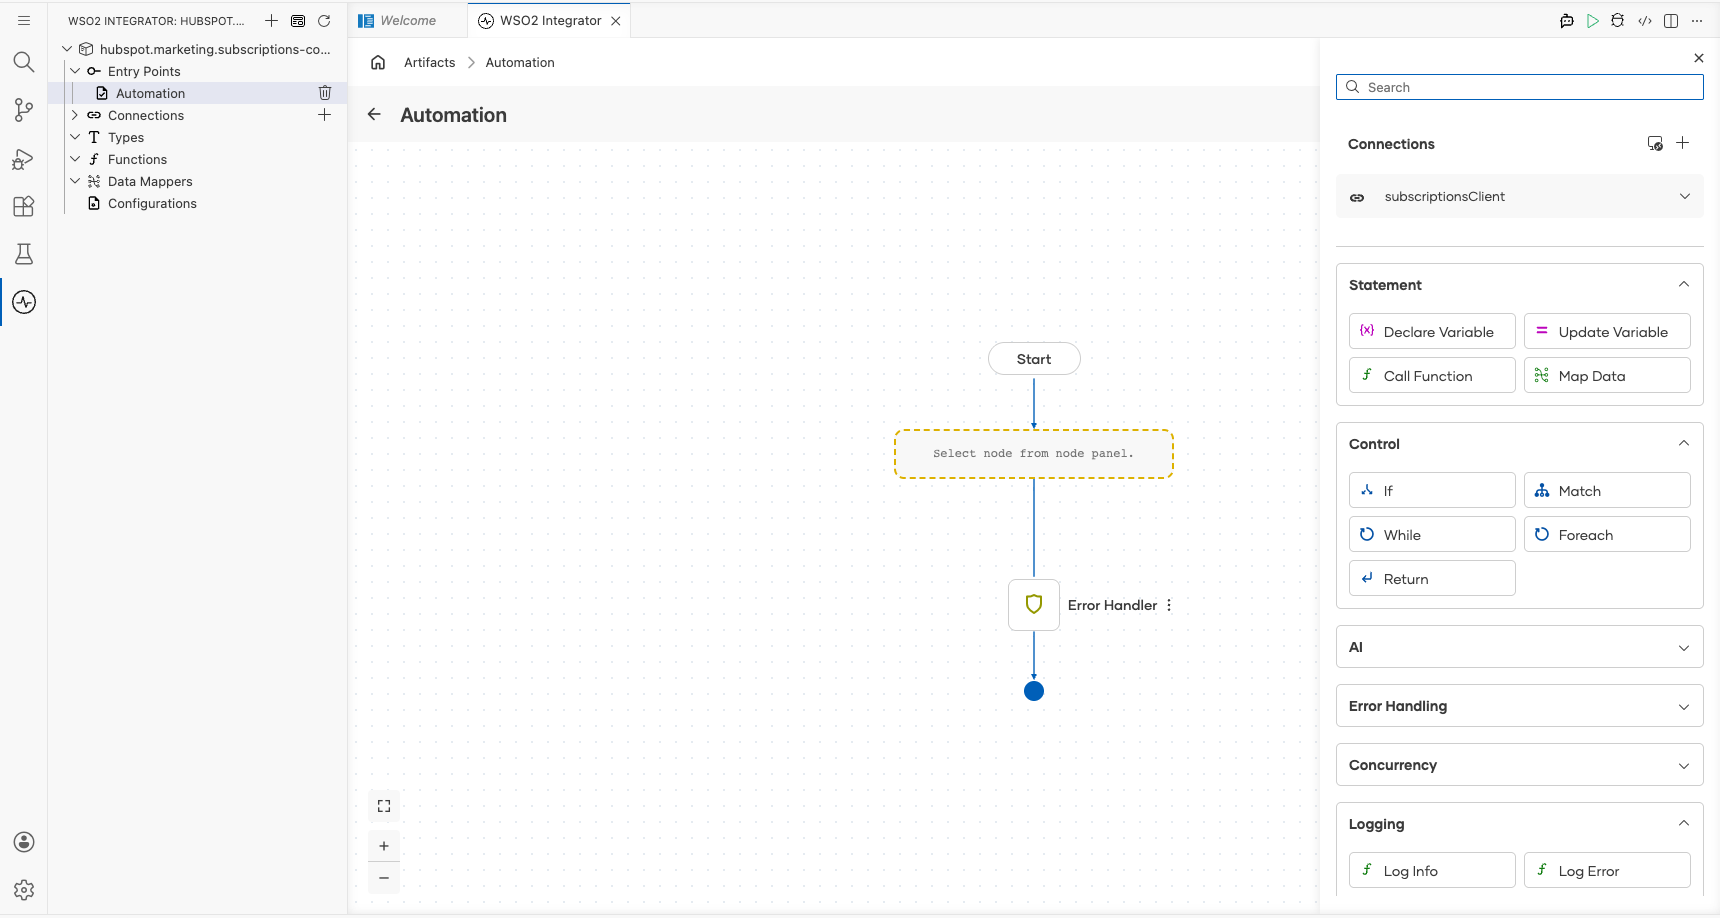Switch to the Welcome tab

click(x=408, y=20)
